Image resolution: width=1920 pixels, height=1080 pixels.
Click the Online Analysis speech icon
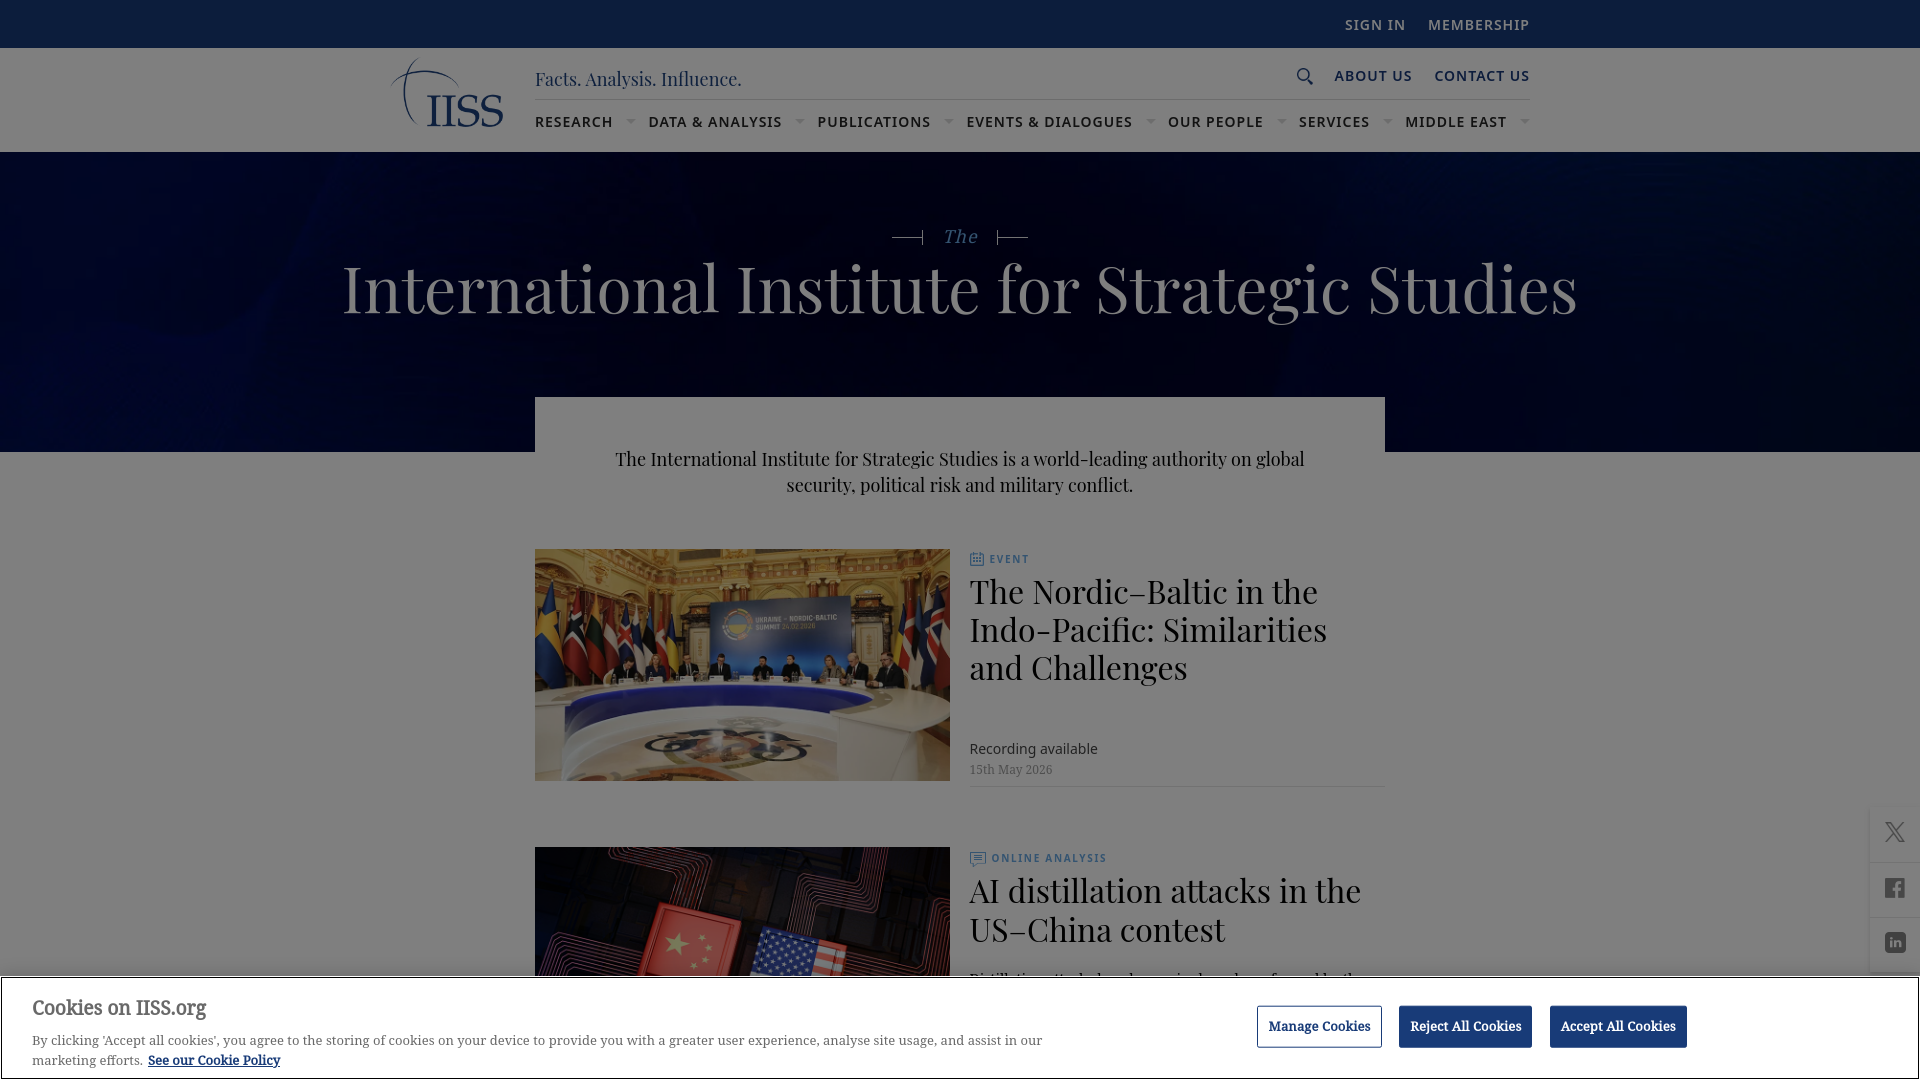coord(978,858)
